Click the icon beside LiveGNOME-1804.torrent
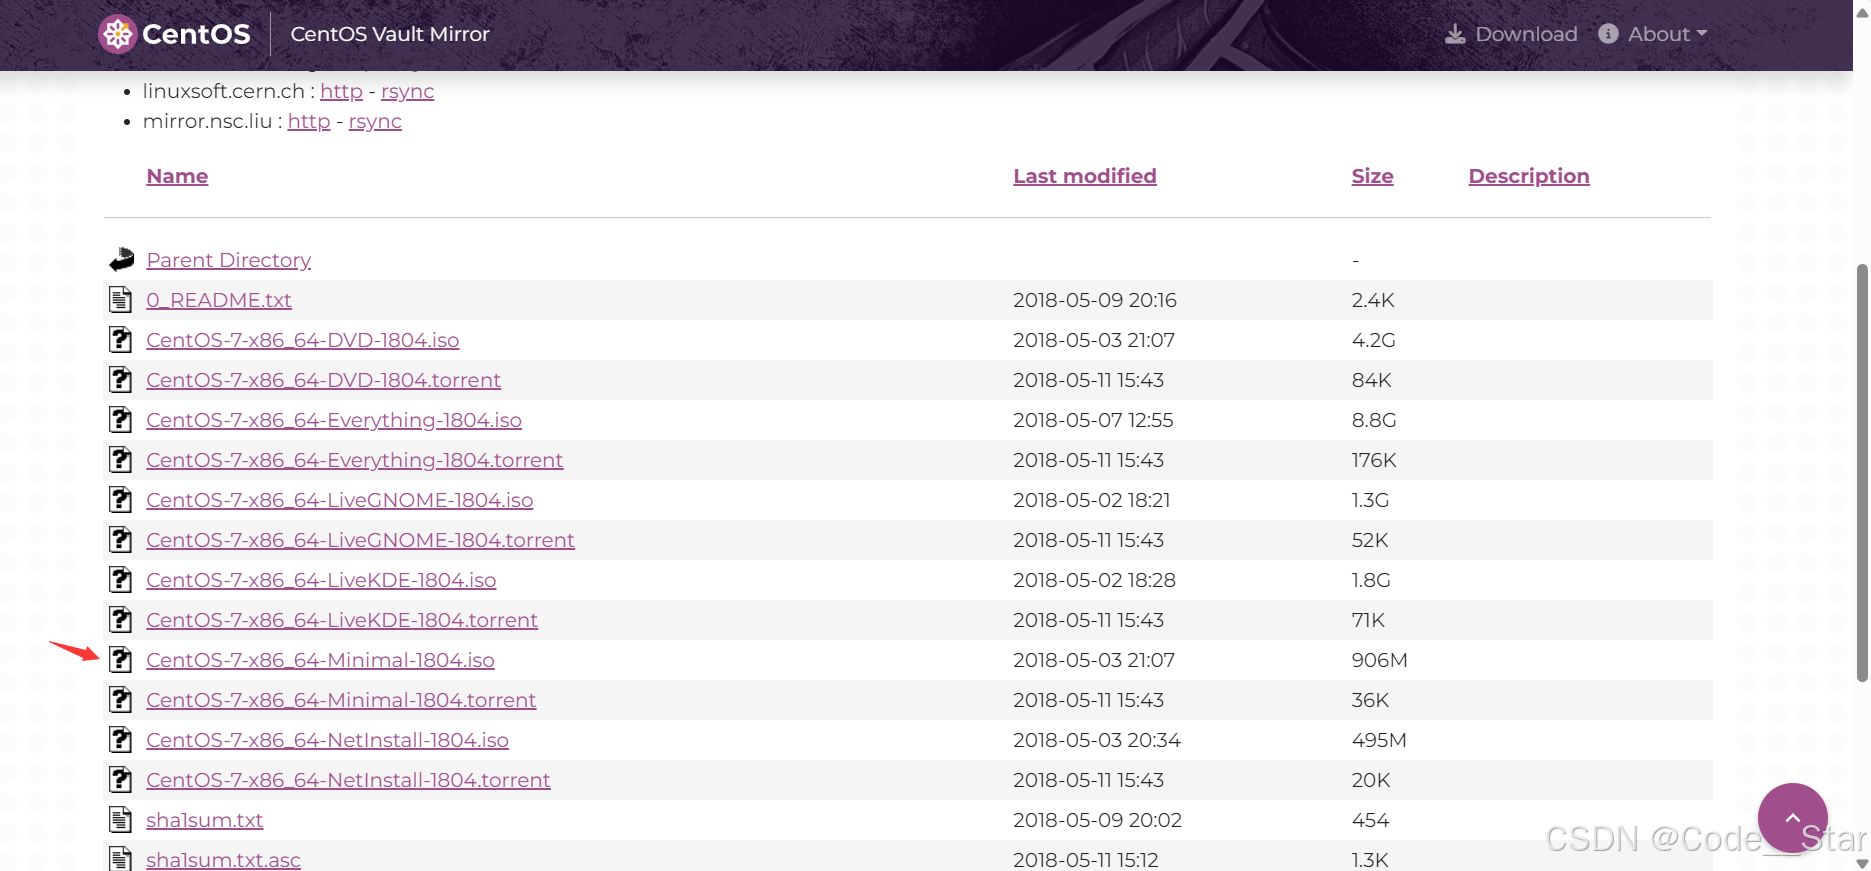This screenshot has width=1871, height=871. pyautogui.click(x=121, y=540)
